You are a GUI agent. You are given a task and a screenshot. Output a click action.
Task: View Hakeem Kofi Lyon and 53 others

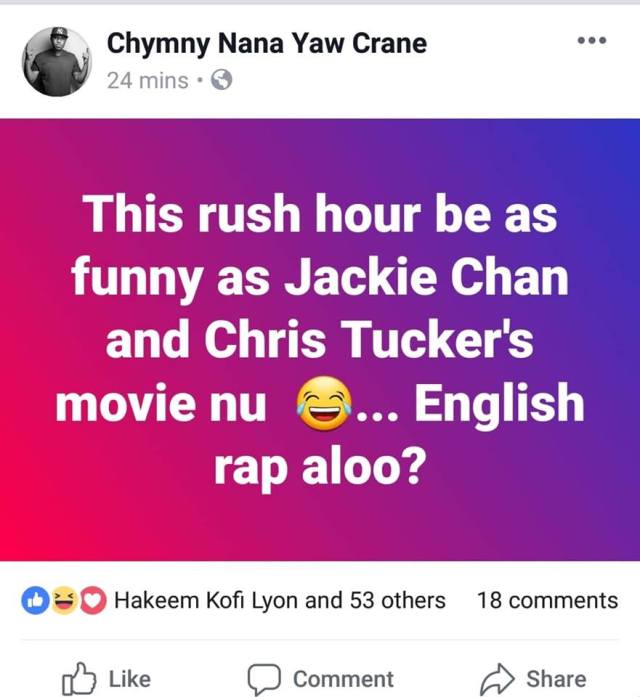[x=280, y=601]
